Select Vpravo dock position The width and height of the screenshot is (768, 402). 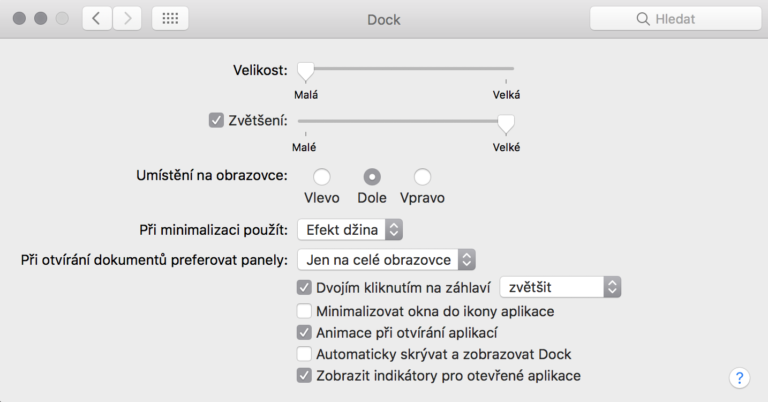tap(422, 177)
